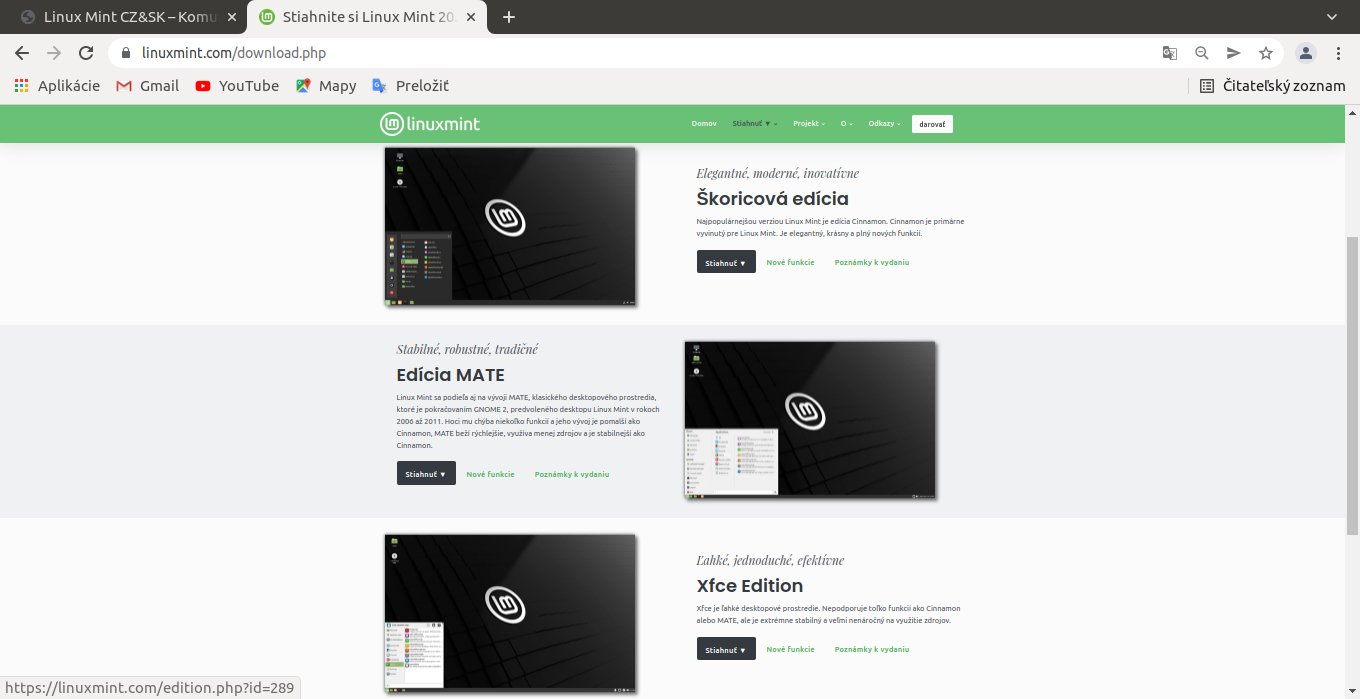Image resolution: width=1360 pixels, height=699 pixels.
Task: Open the zoom magnifier icon in address bar
Action: coord(1201,53)
